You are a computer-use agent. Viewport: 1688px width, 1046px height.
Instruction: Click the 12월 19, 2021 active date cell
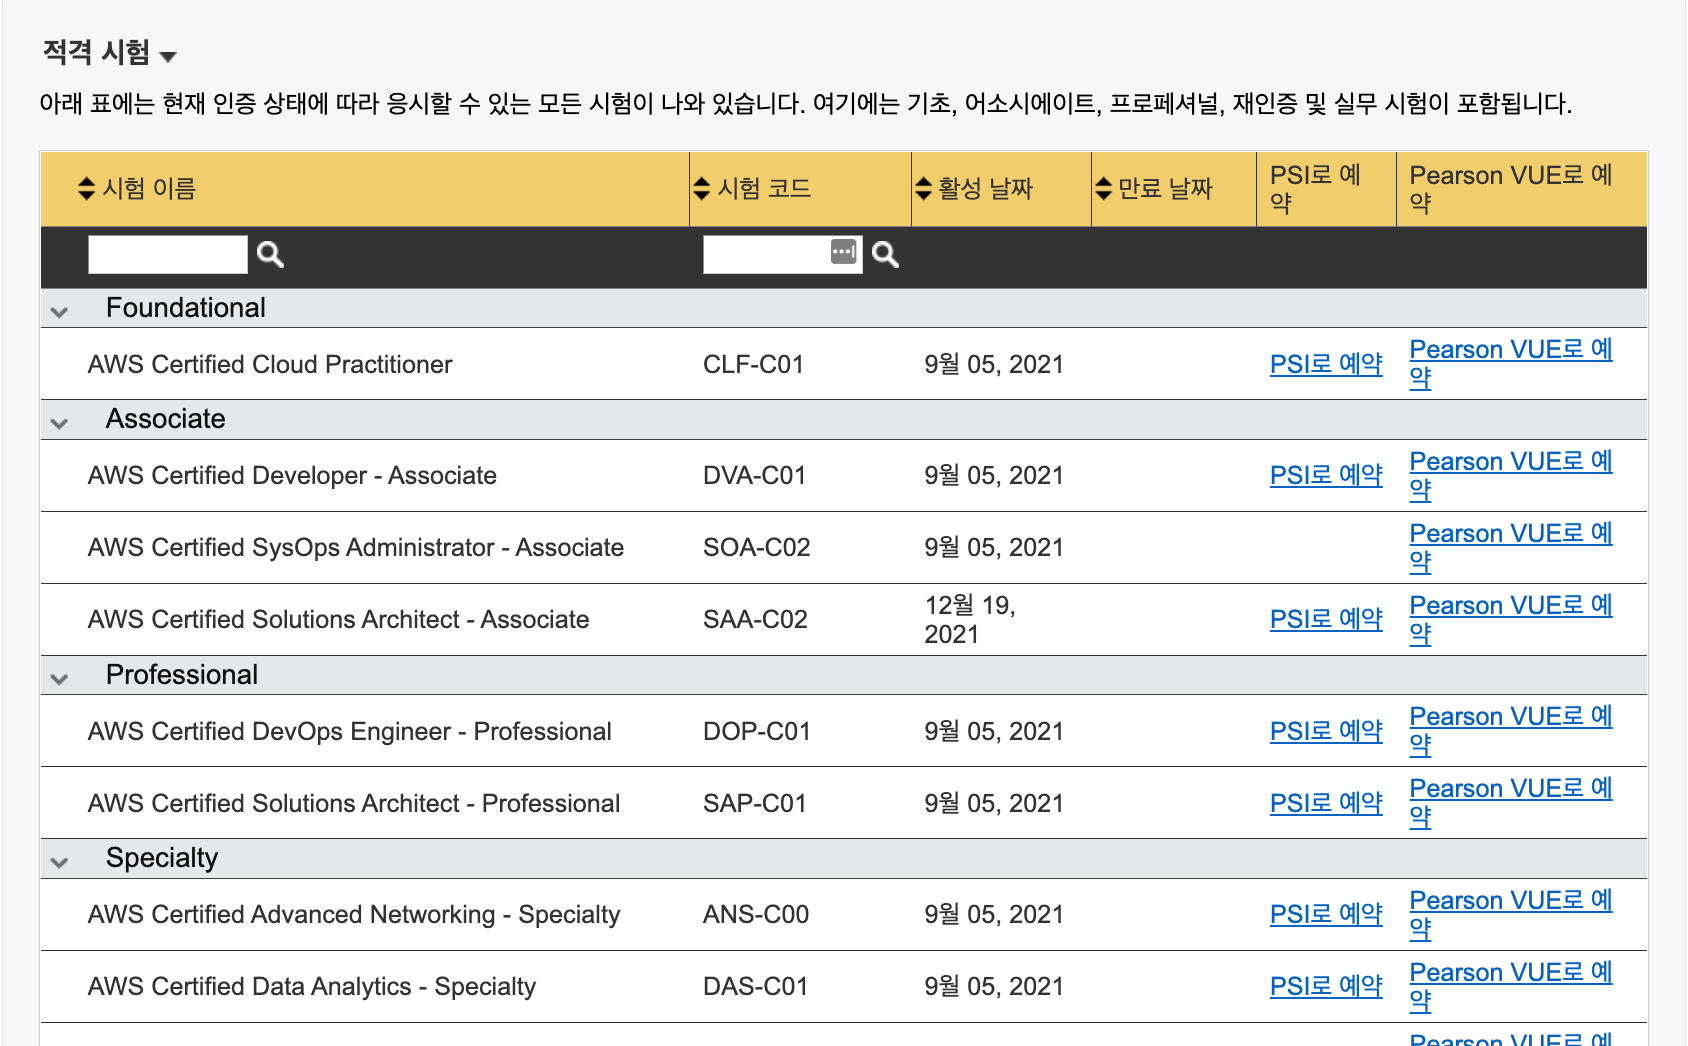(x=970, y=619)
